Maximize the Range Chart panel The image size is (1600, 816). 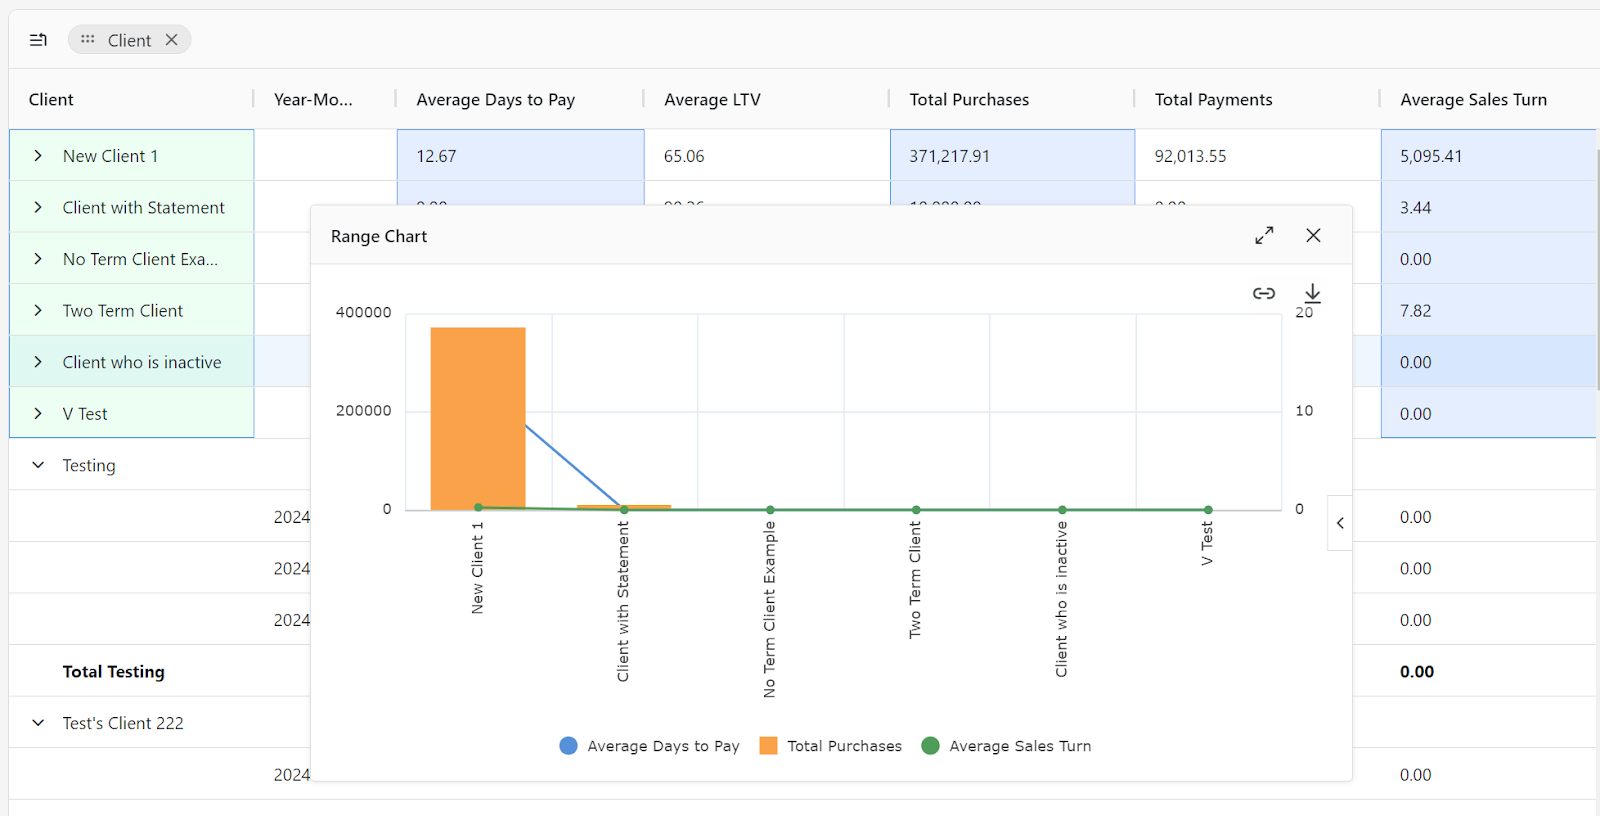(x=1264, y=235)
